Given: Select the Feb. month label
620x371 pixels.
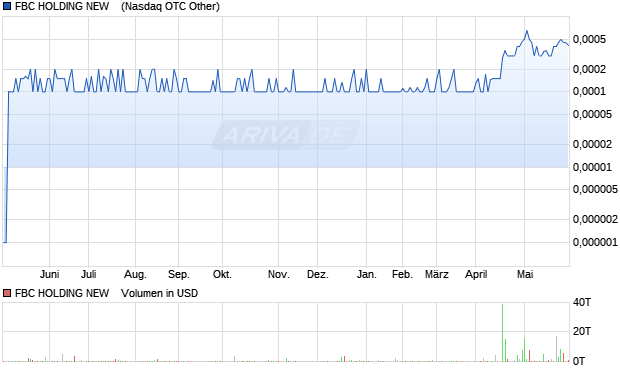Looking at the screenshot, I should 403,274.
